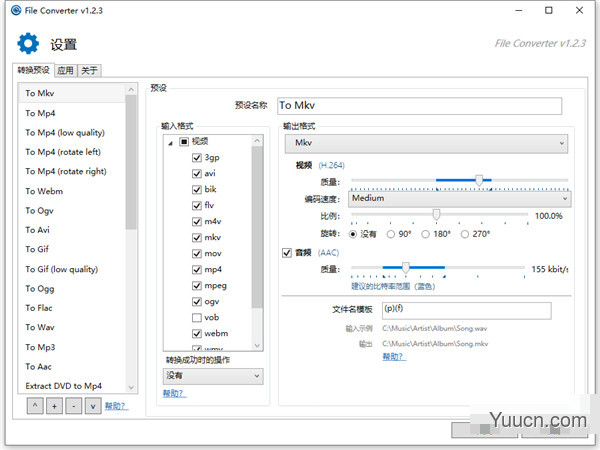The height and width of the screenshot is (450, 600).
Task: Select the To Mp3 preset
Action: click(x=72, y=347)
